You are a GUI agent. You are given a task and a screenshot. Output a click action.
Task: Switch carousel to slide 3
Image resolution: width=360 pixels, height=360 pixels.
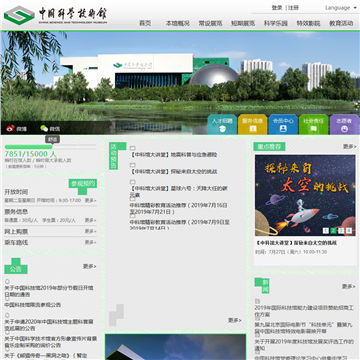(x=341, y=231)
